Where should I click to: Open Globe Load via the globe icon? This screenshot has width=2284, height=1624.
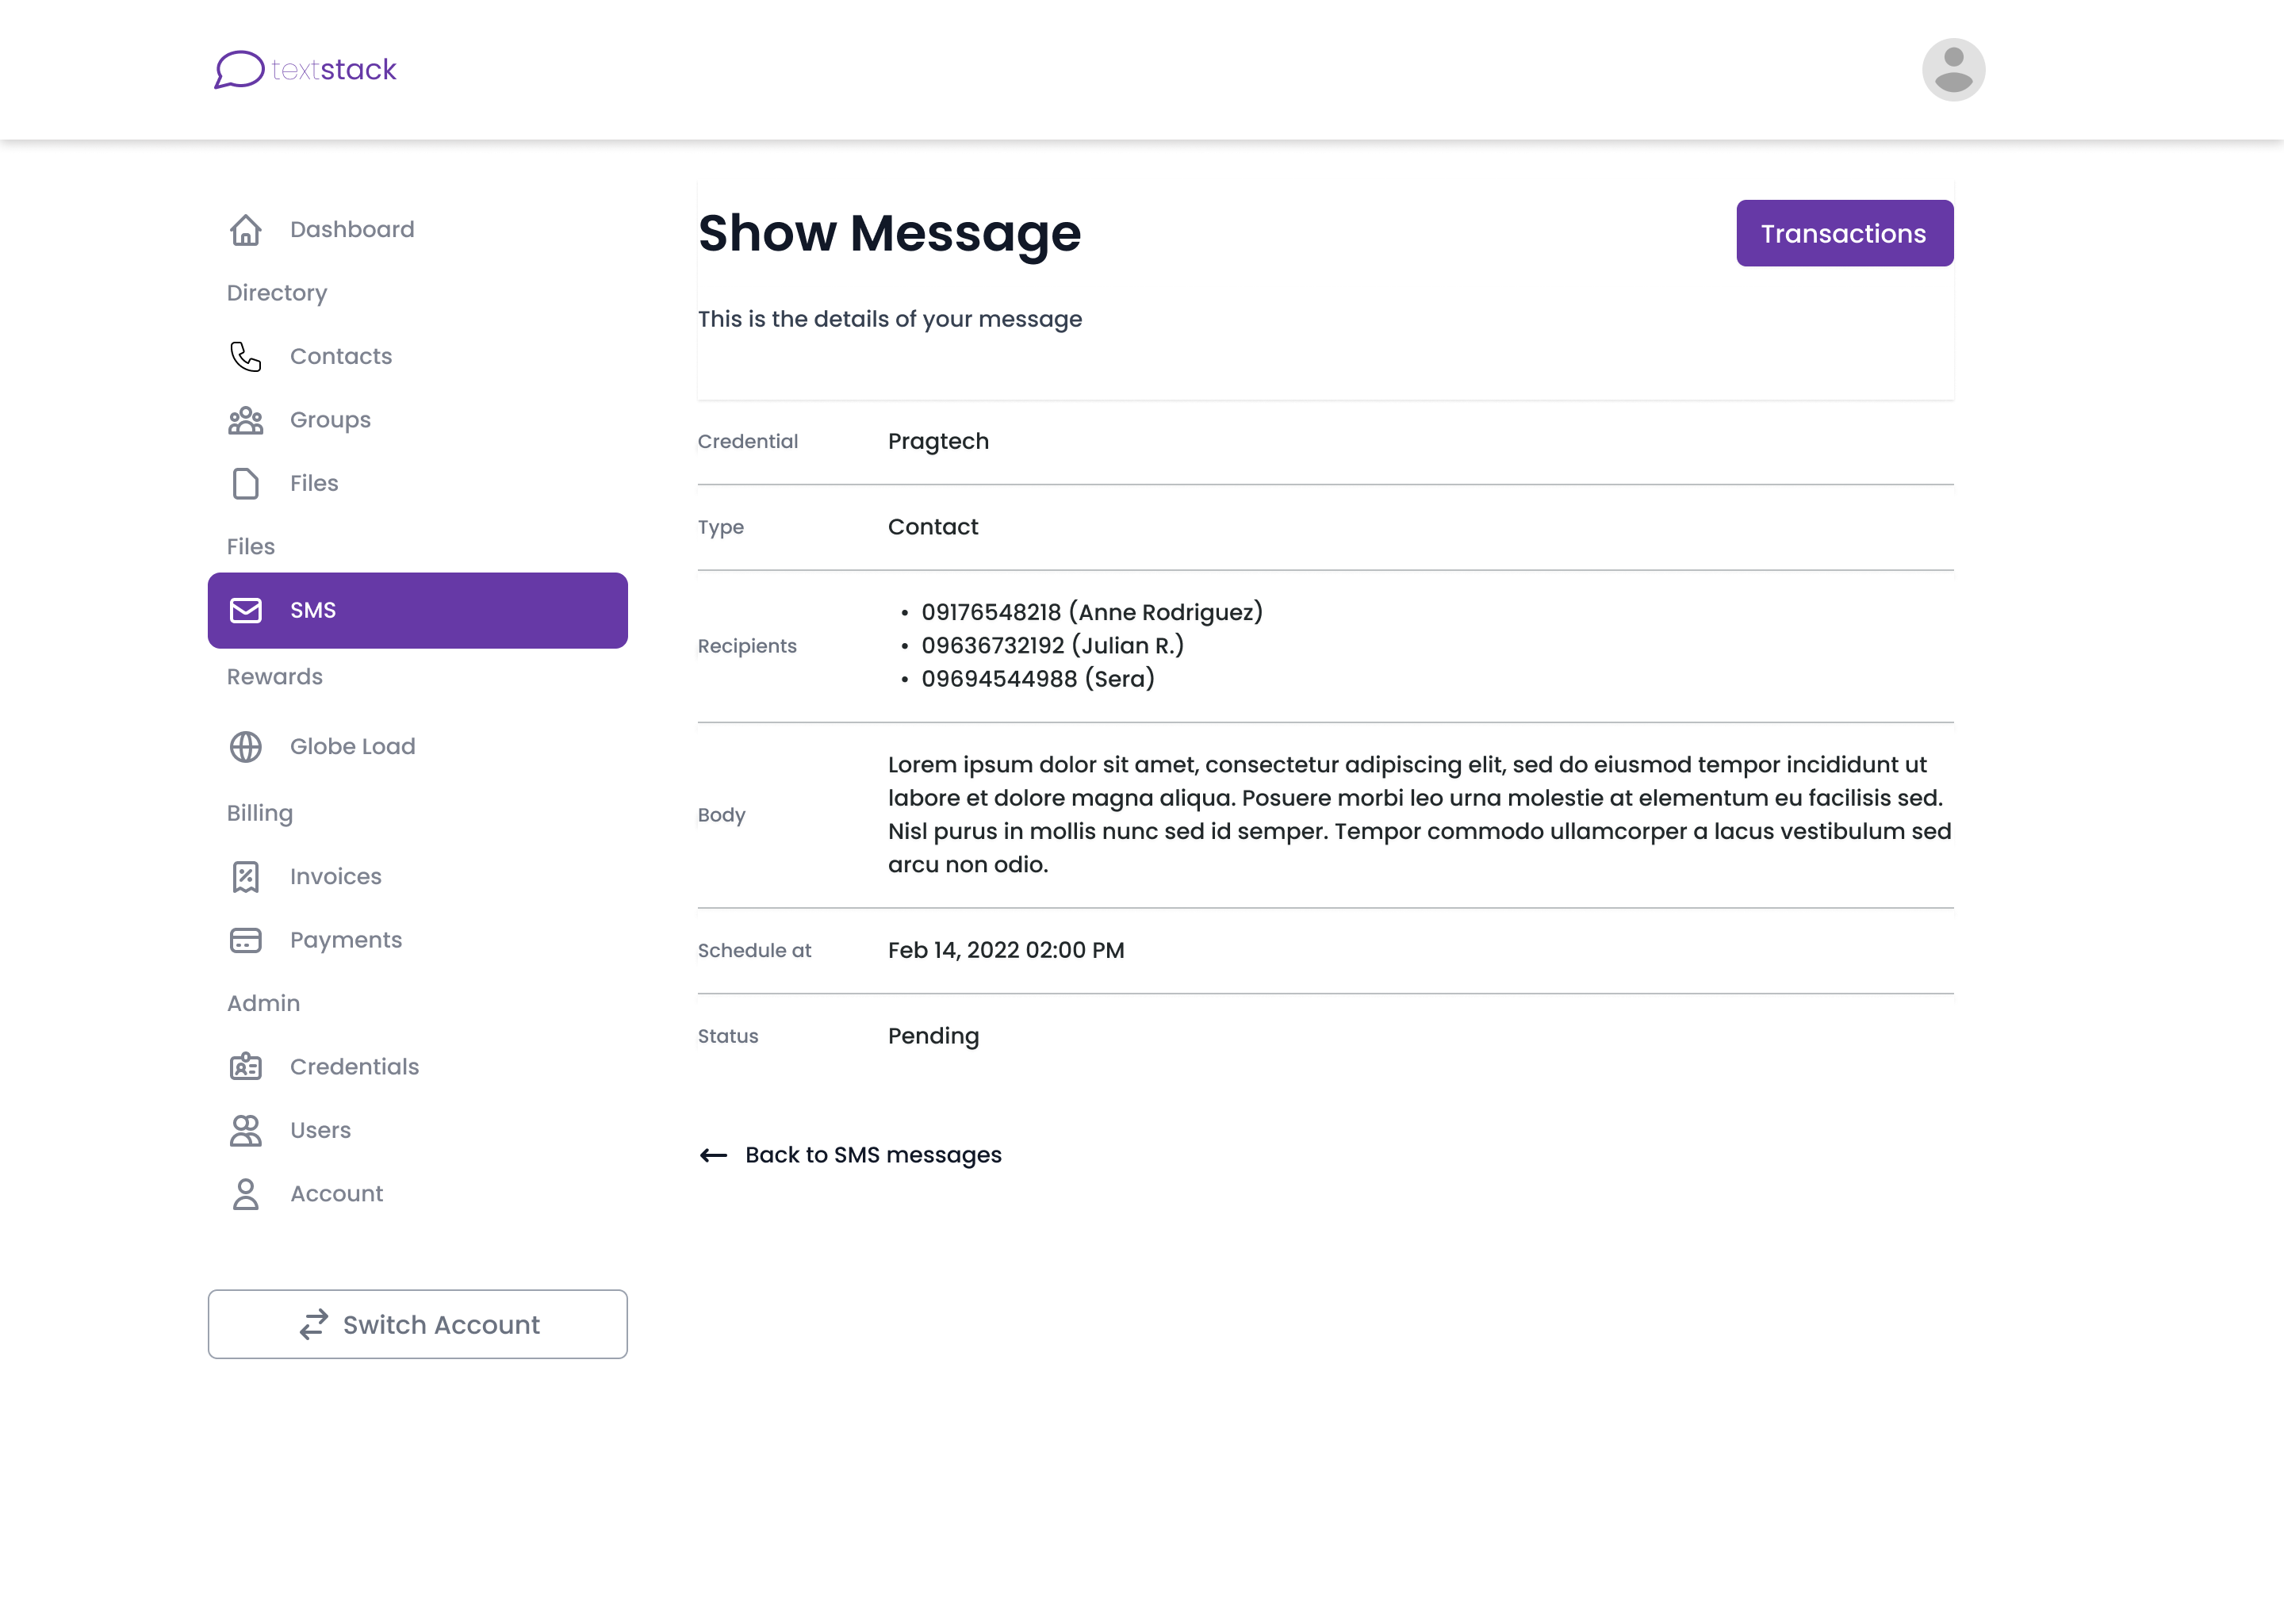click(245, 746)
